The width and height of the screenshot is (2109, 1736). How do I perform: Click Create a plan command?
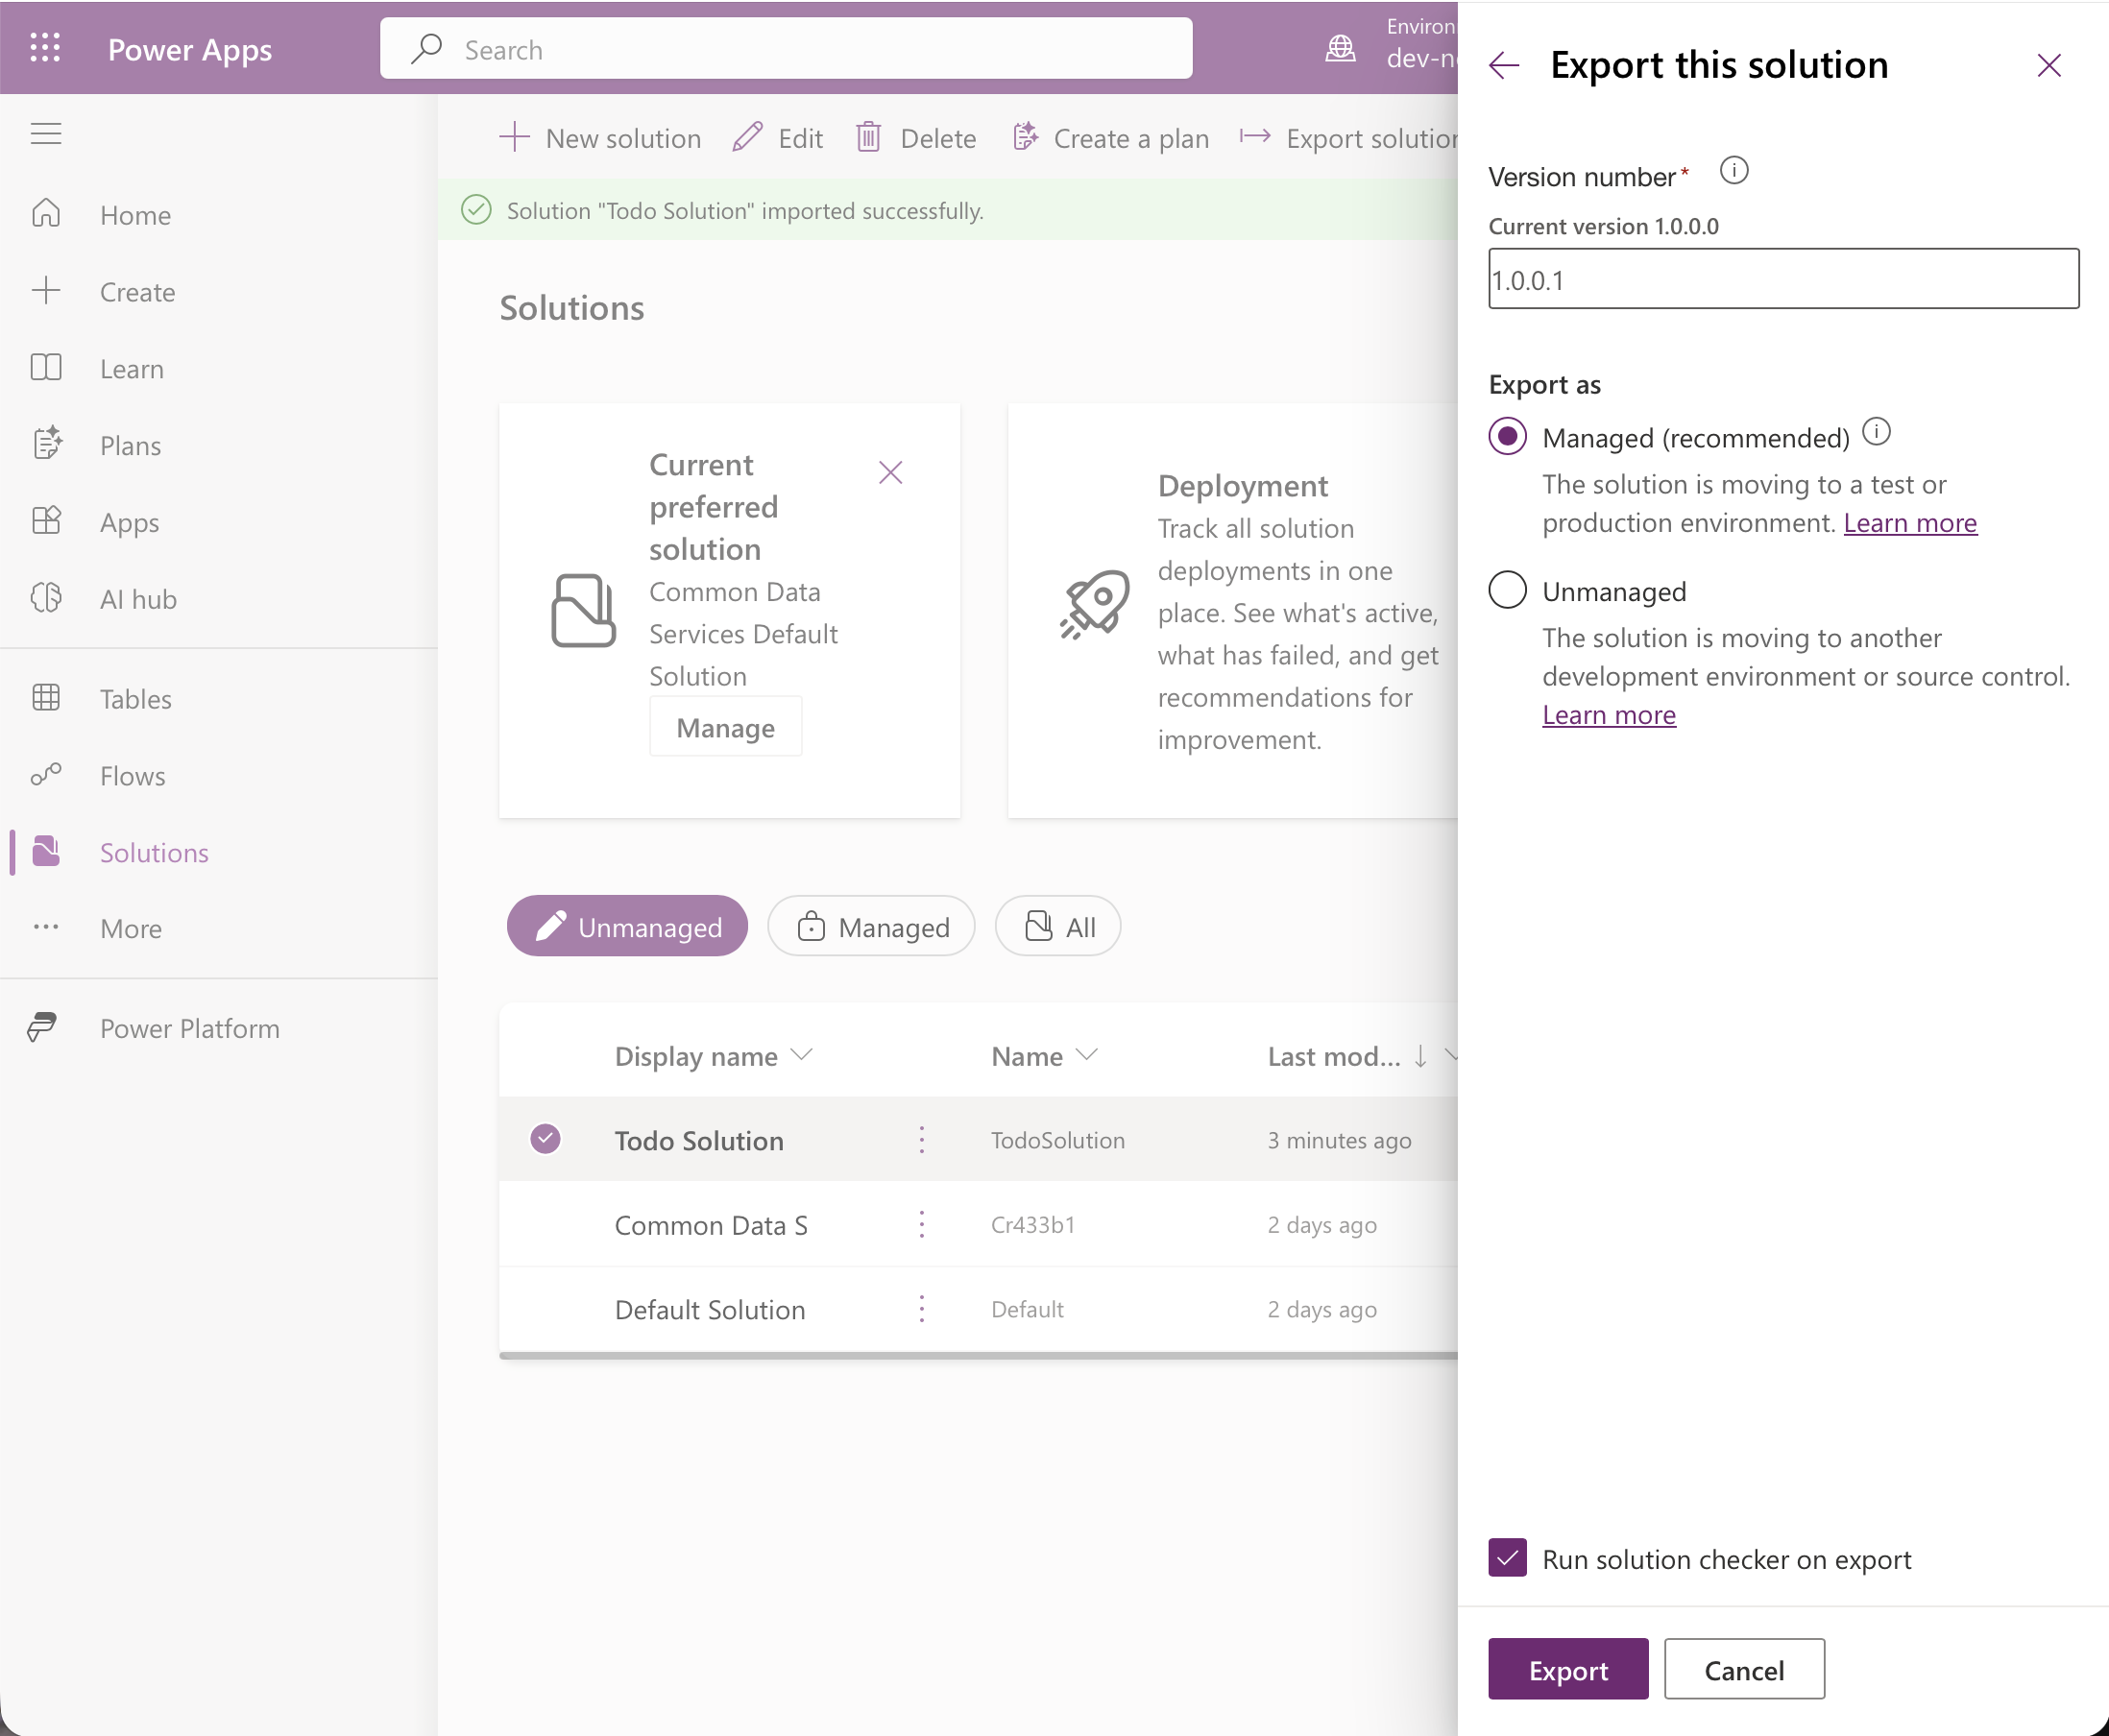tap(1110, 138)
